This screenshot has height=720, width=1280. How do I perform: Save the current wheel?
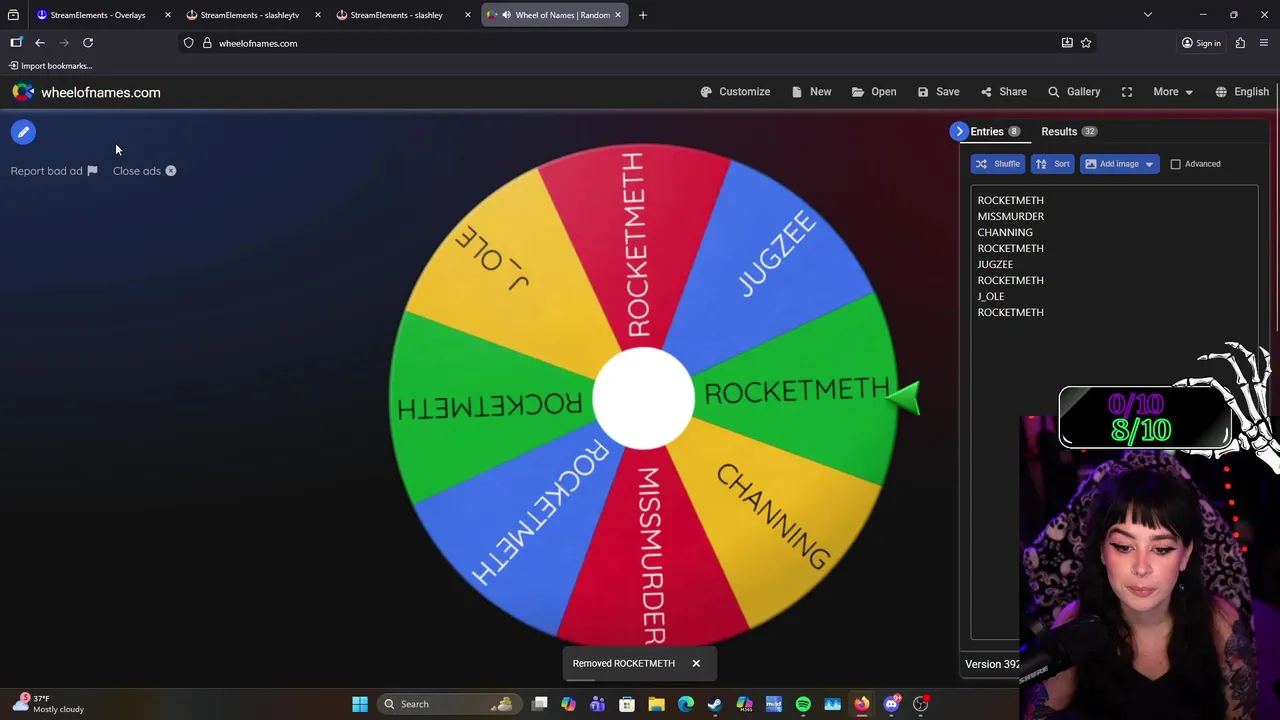(x=938, y=92)
